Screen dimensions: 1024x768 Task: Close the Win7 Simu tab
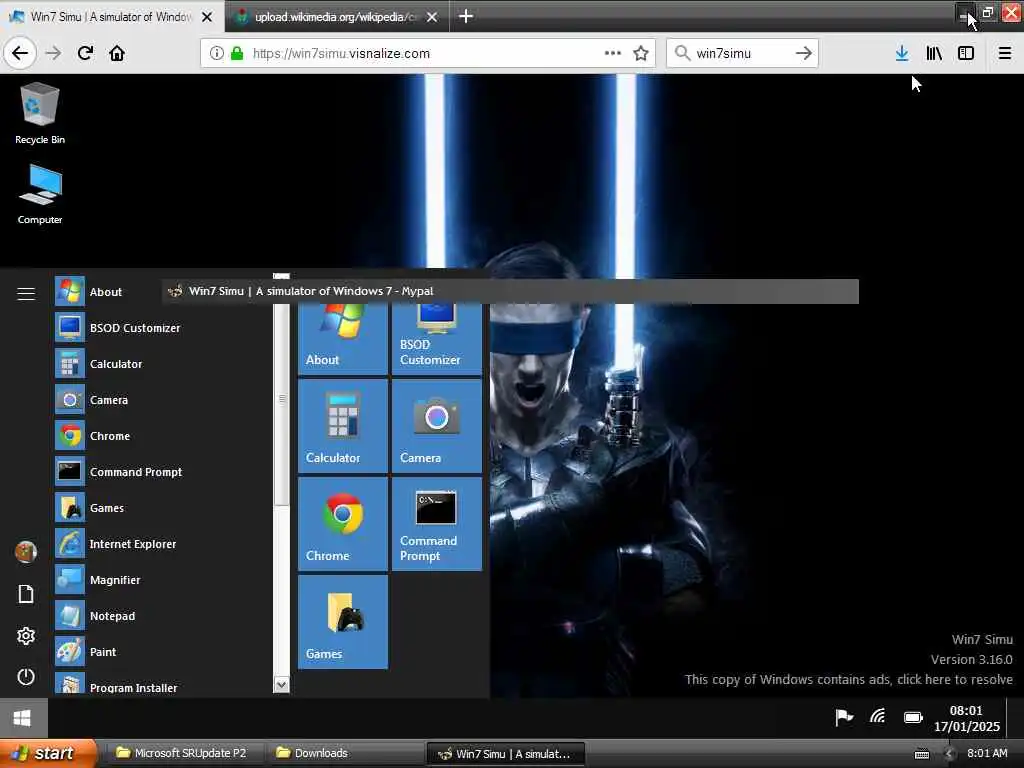(207, 17)
